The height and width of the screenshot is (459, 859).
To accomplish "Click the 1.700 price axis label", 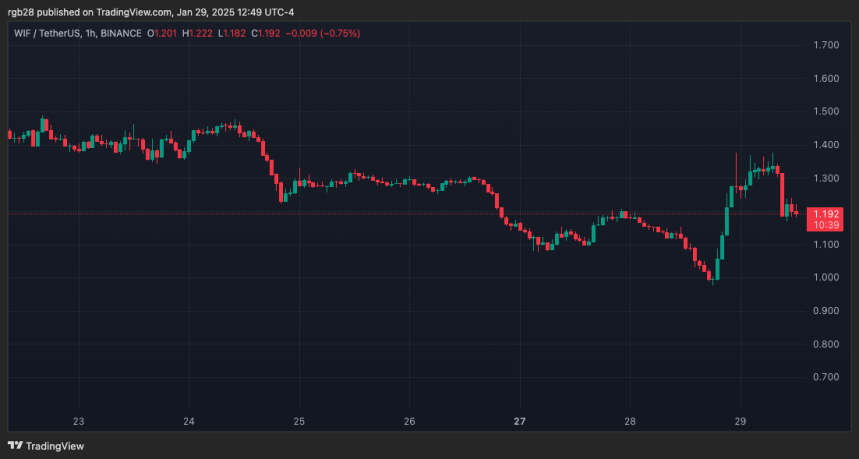I will (827, 45).
